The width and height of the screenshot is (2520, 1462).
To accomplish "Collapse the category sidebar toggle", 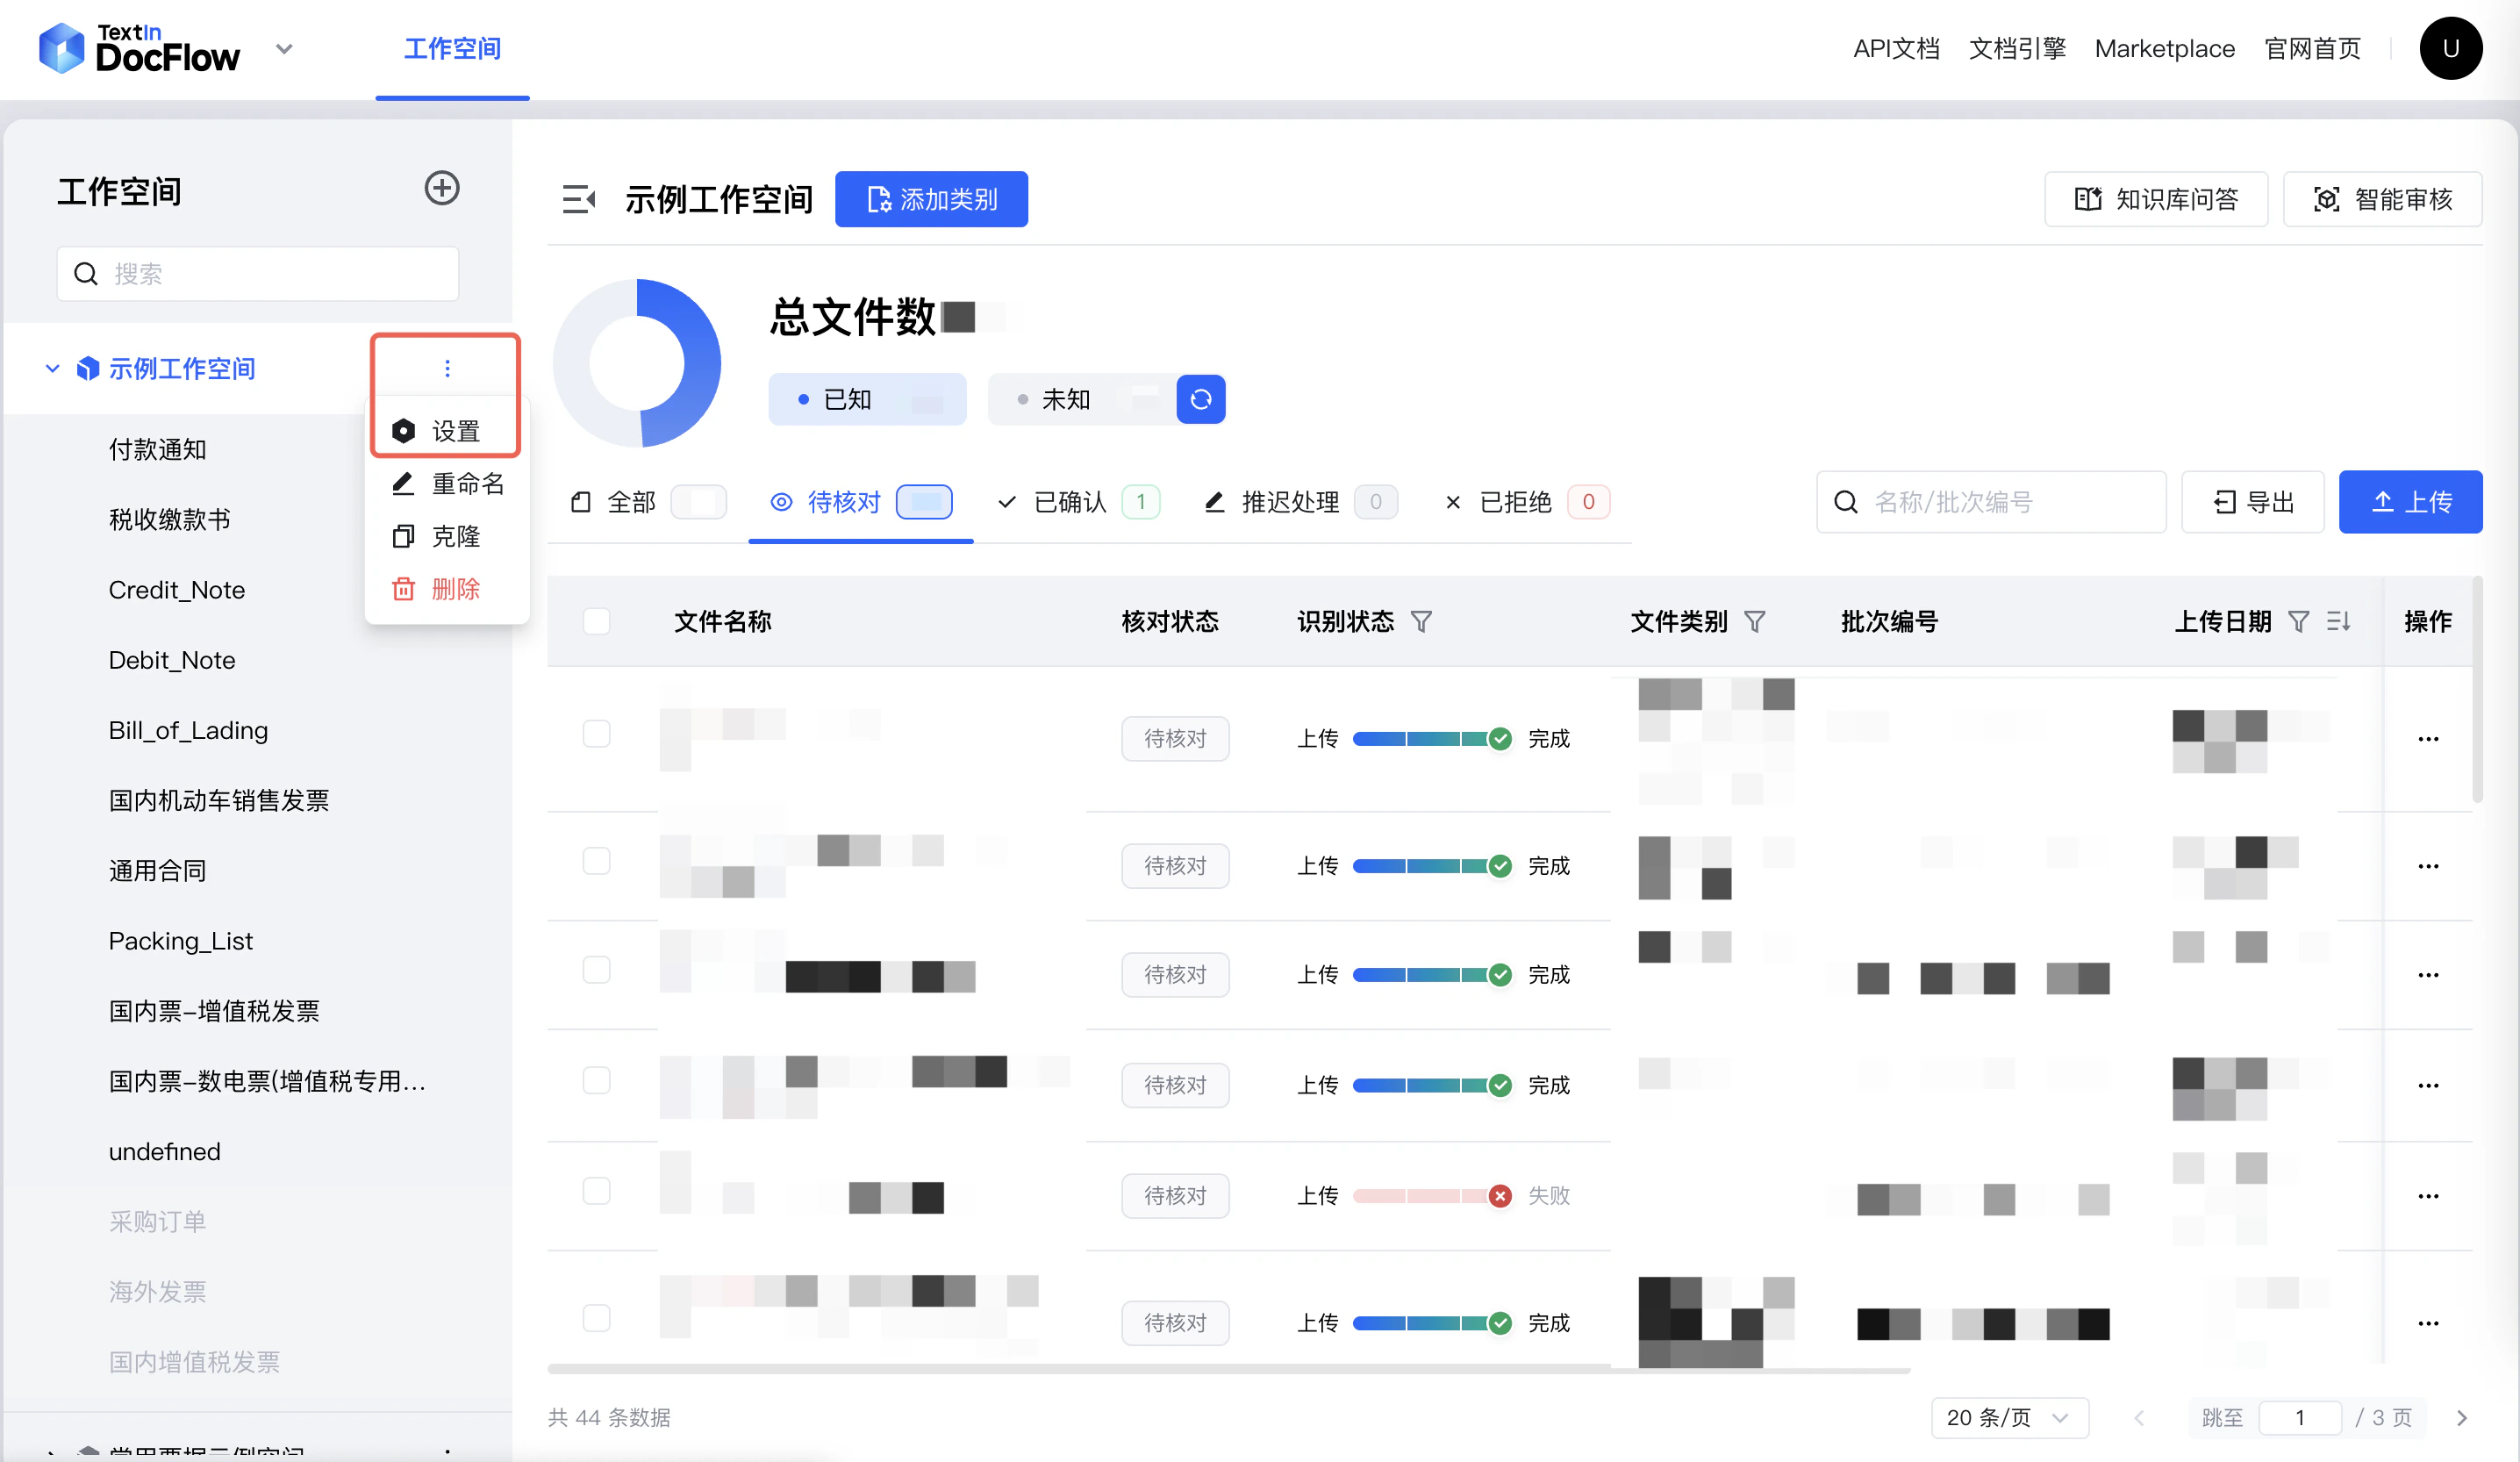I will click(580, 199).
